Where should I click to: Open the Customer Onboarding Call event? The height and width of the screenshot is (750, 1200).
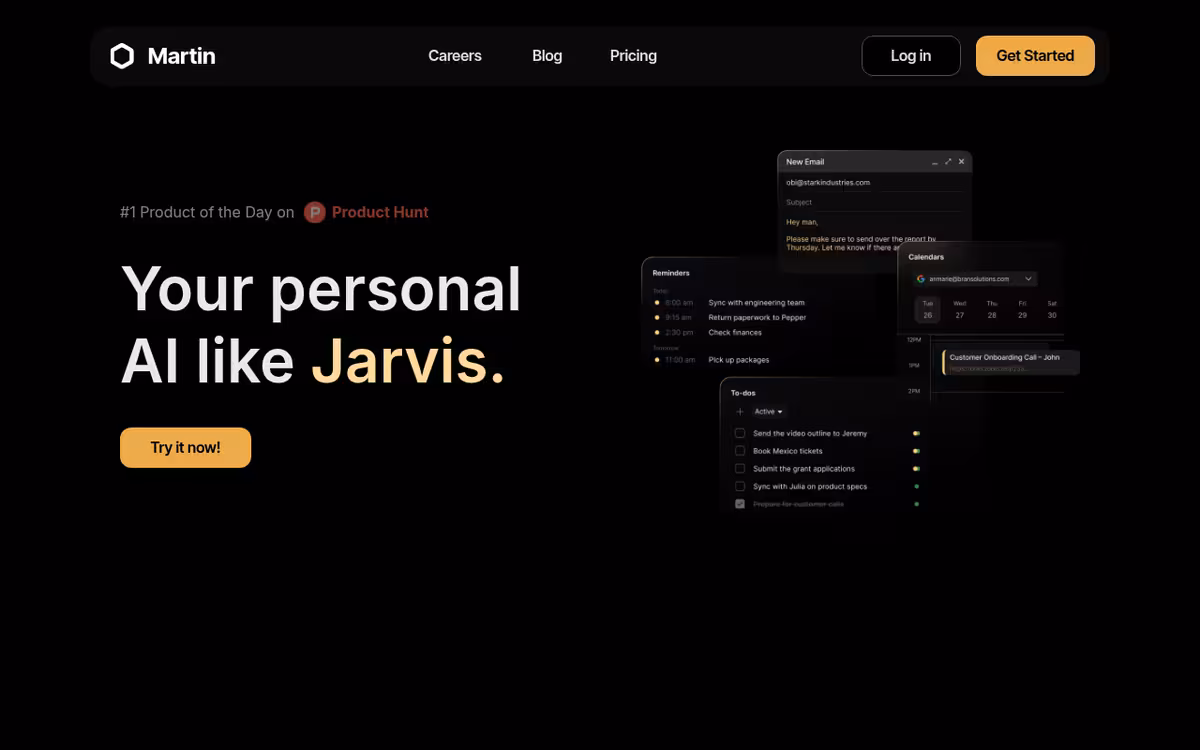pyautogui.click(x=1011, y=362)
